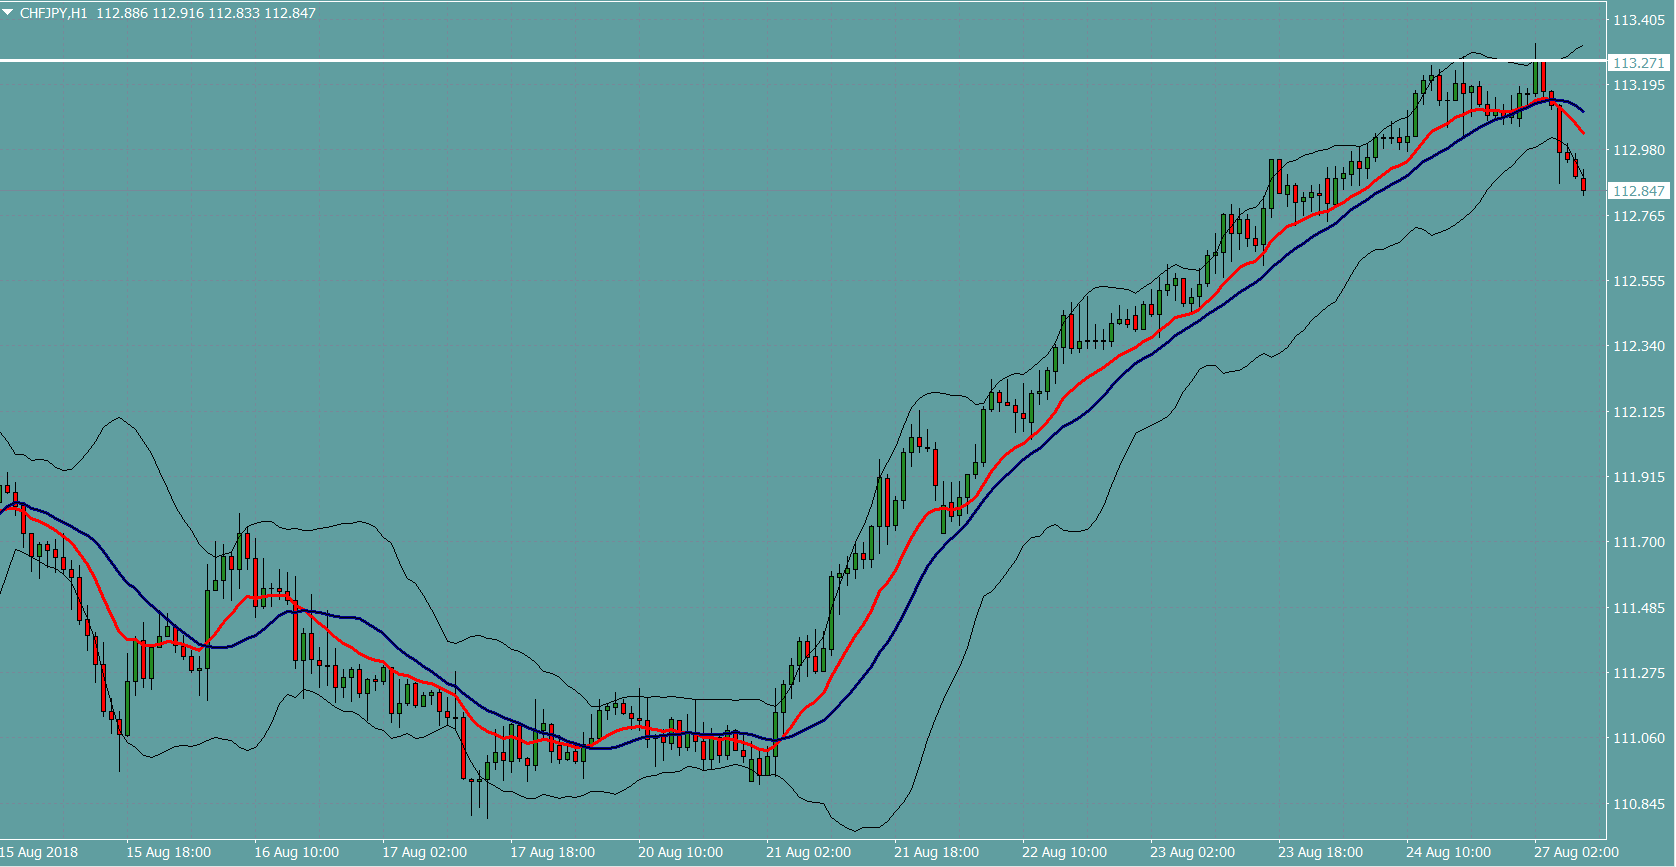Click the current price label 112.847
Image resolution: width=1676 pixels, height=867 pixels.
click(1638, 191)
